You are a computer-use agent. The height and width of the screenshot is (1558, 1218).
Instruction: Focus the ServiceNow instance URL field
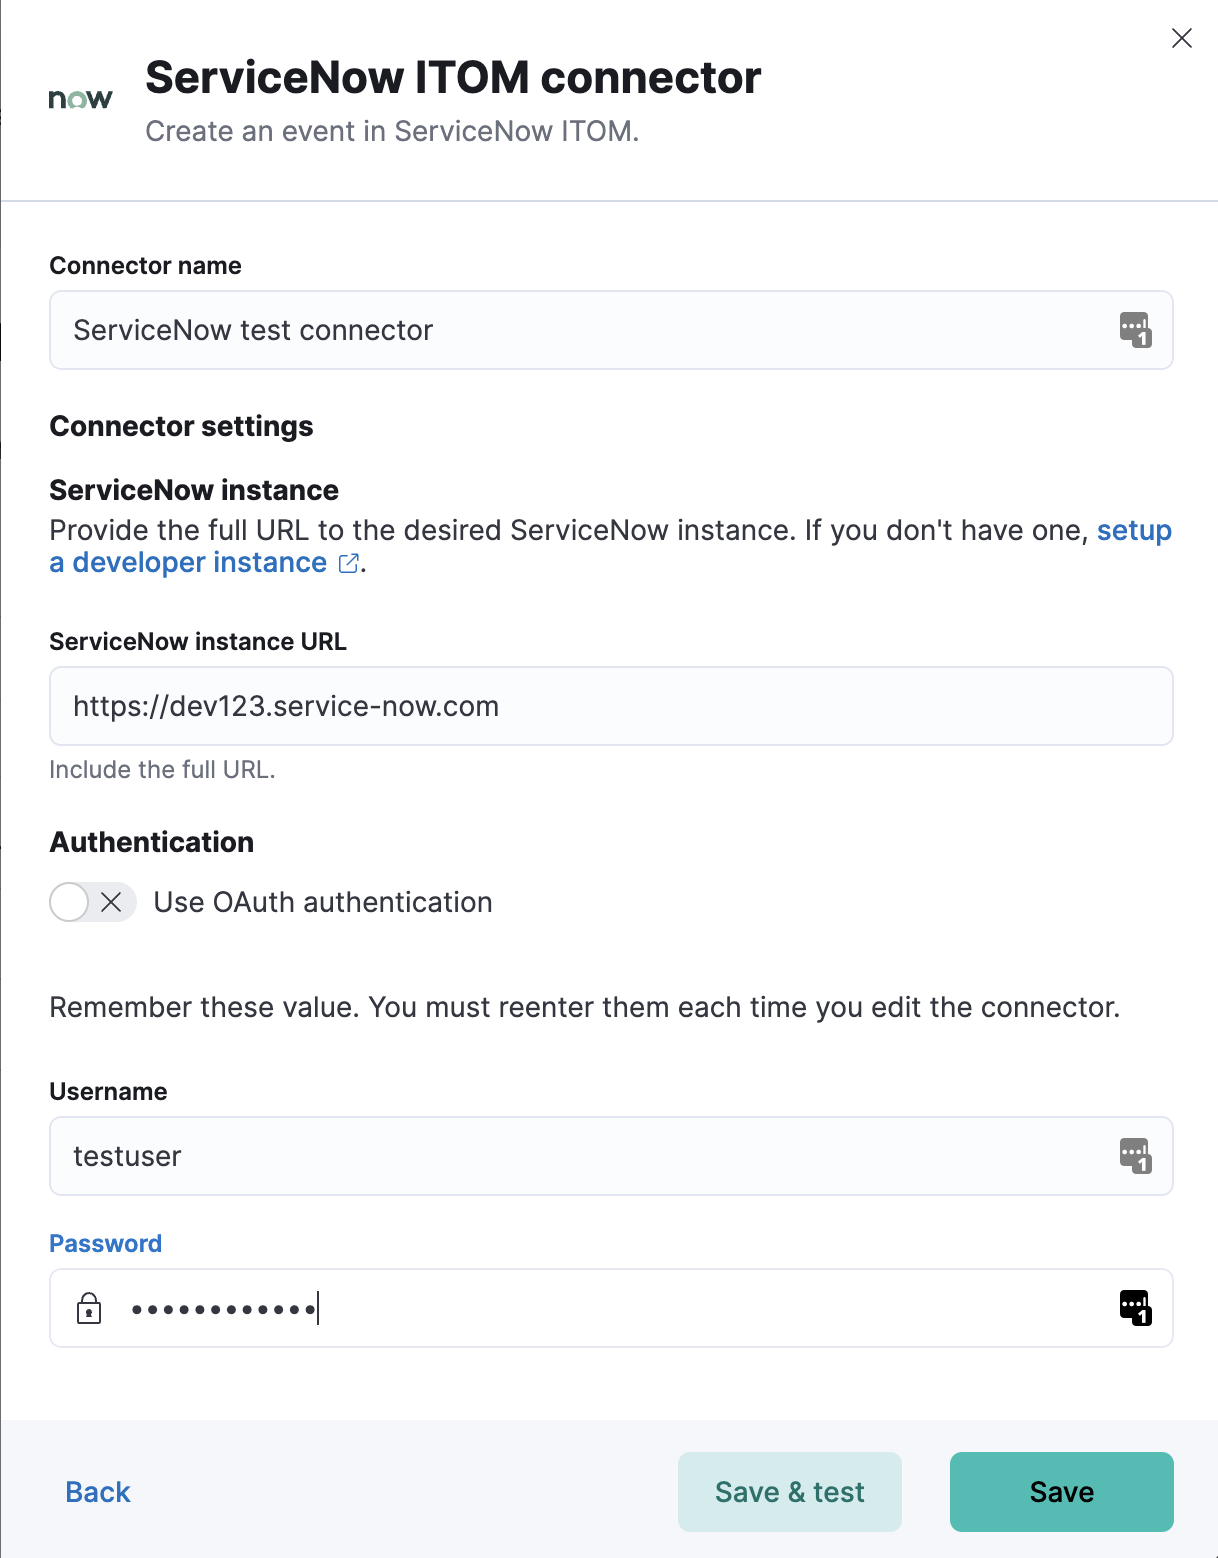tap(500, 706)
